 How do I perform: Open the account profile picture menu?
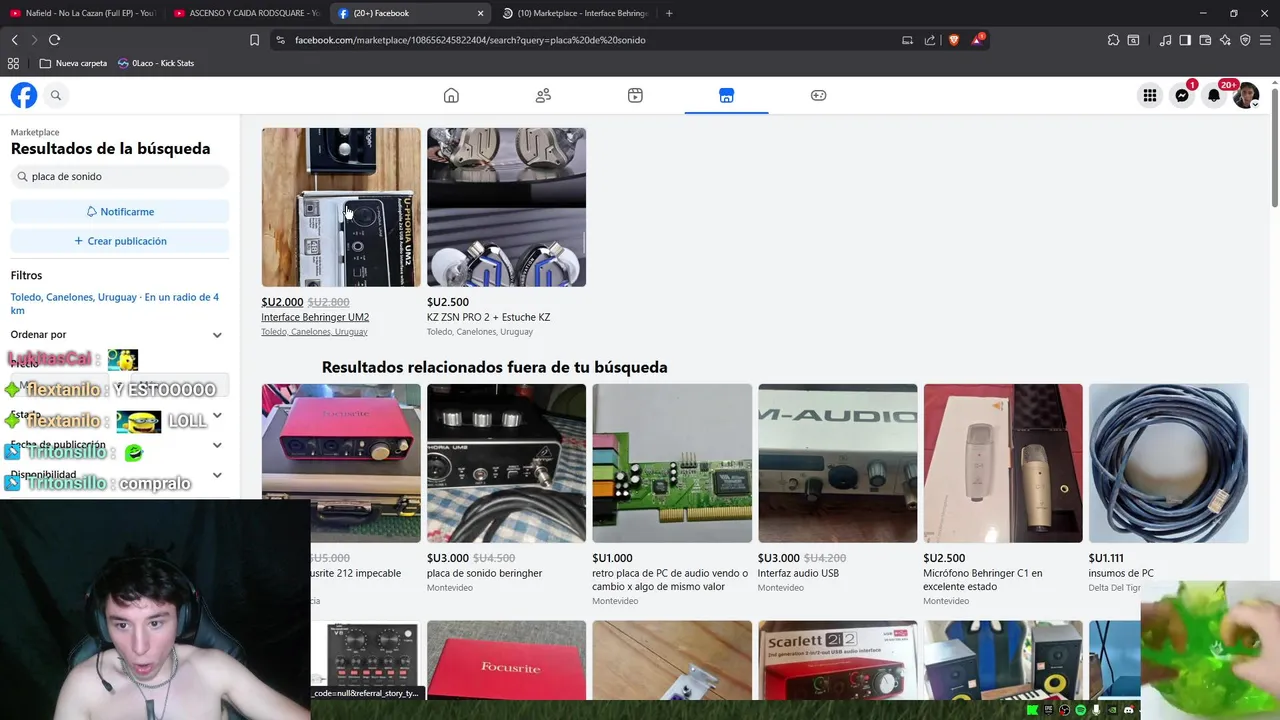[1246, 95]
